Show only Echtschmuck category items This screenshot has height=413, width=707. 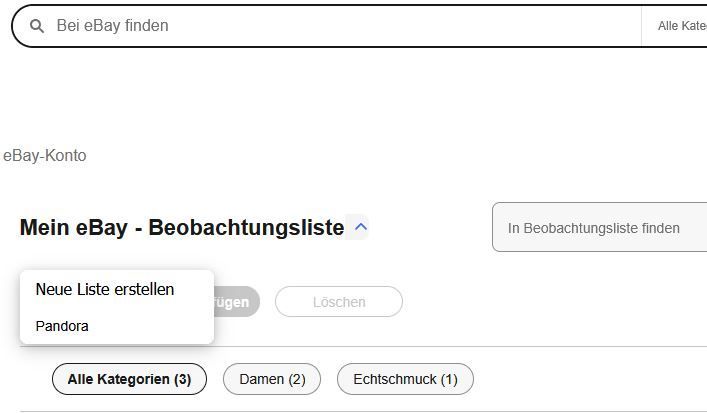coord(405,379)
